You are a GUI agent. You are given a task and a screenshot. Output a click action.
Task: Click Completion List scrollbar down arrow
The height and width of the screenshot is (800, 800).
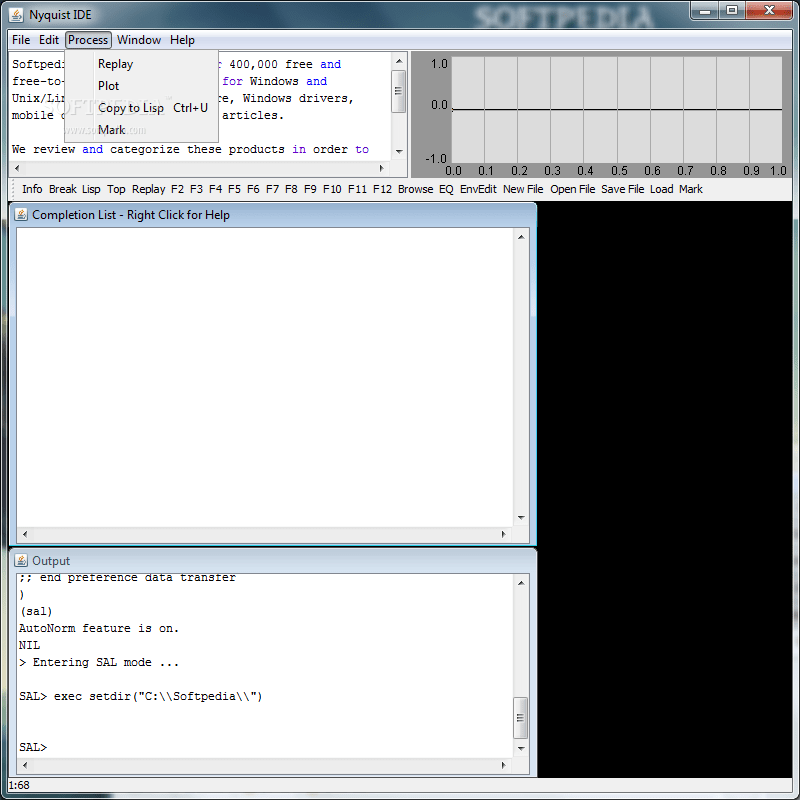coord(521,517)
